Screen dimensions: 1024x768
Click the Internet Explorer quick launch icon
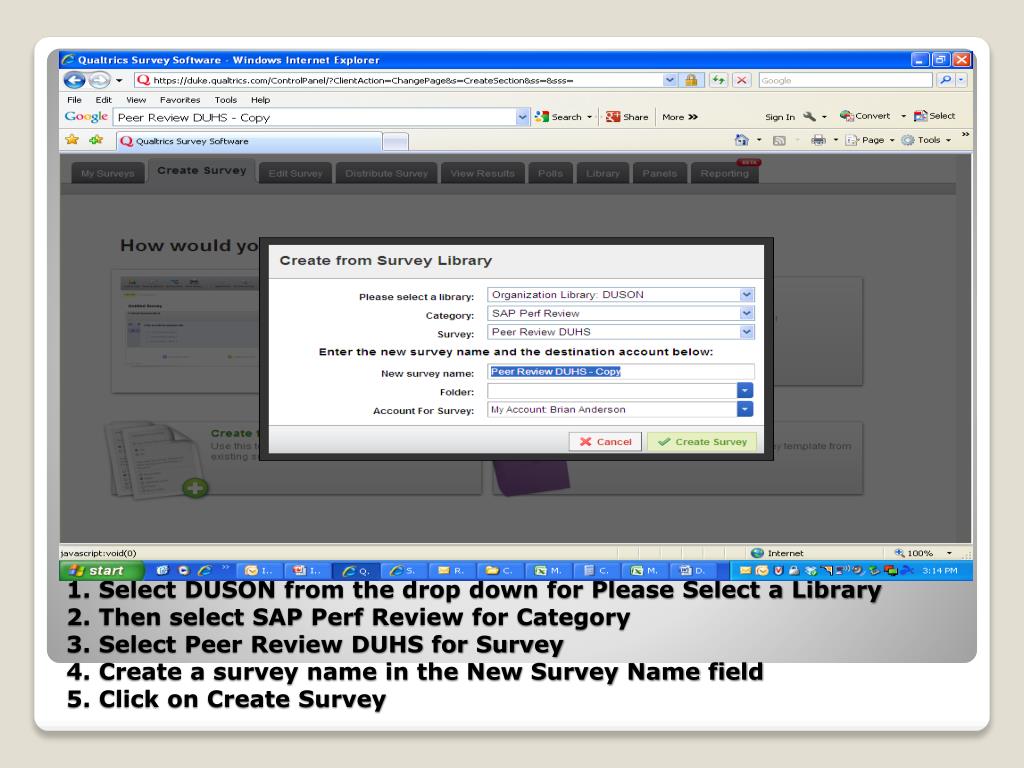click(x=205, y=570)
